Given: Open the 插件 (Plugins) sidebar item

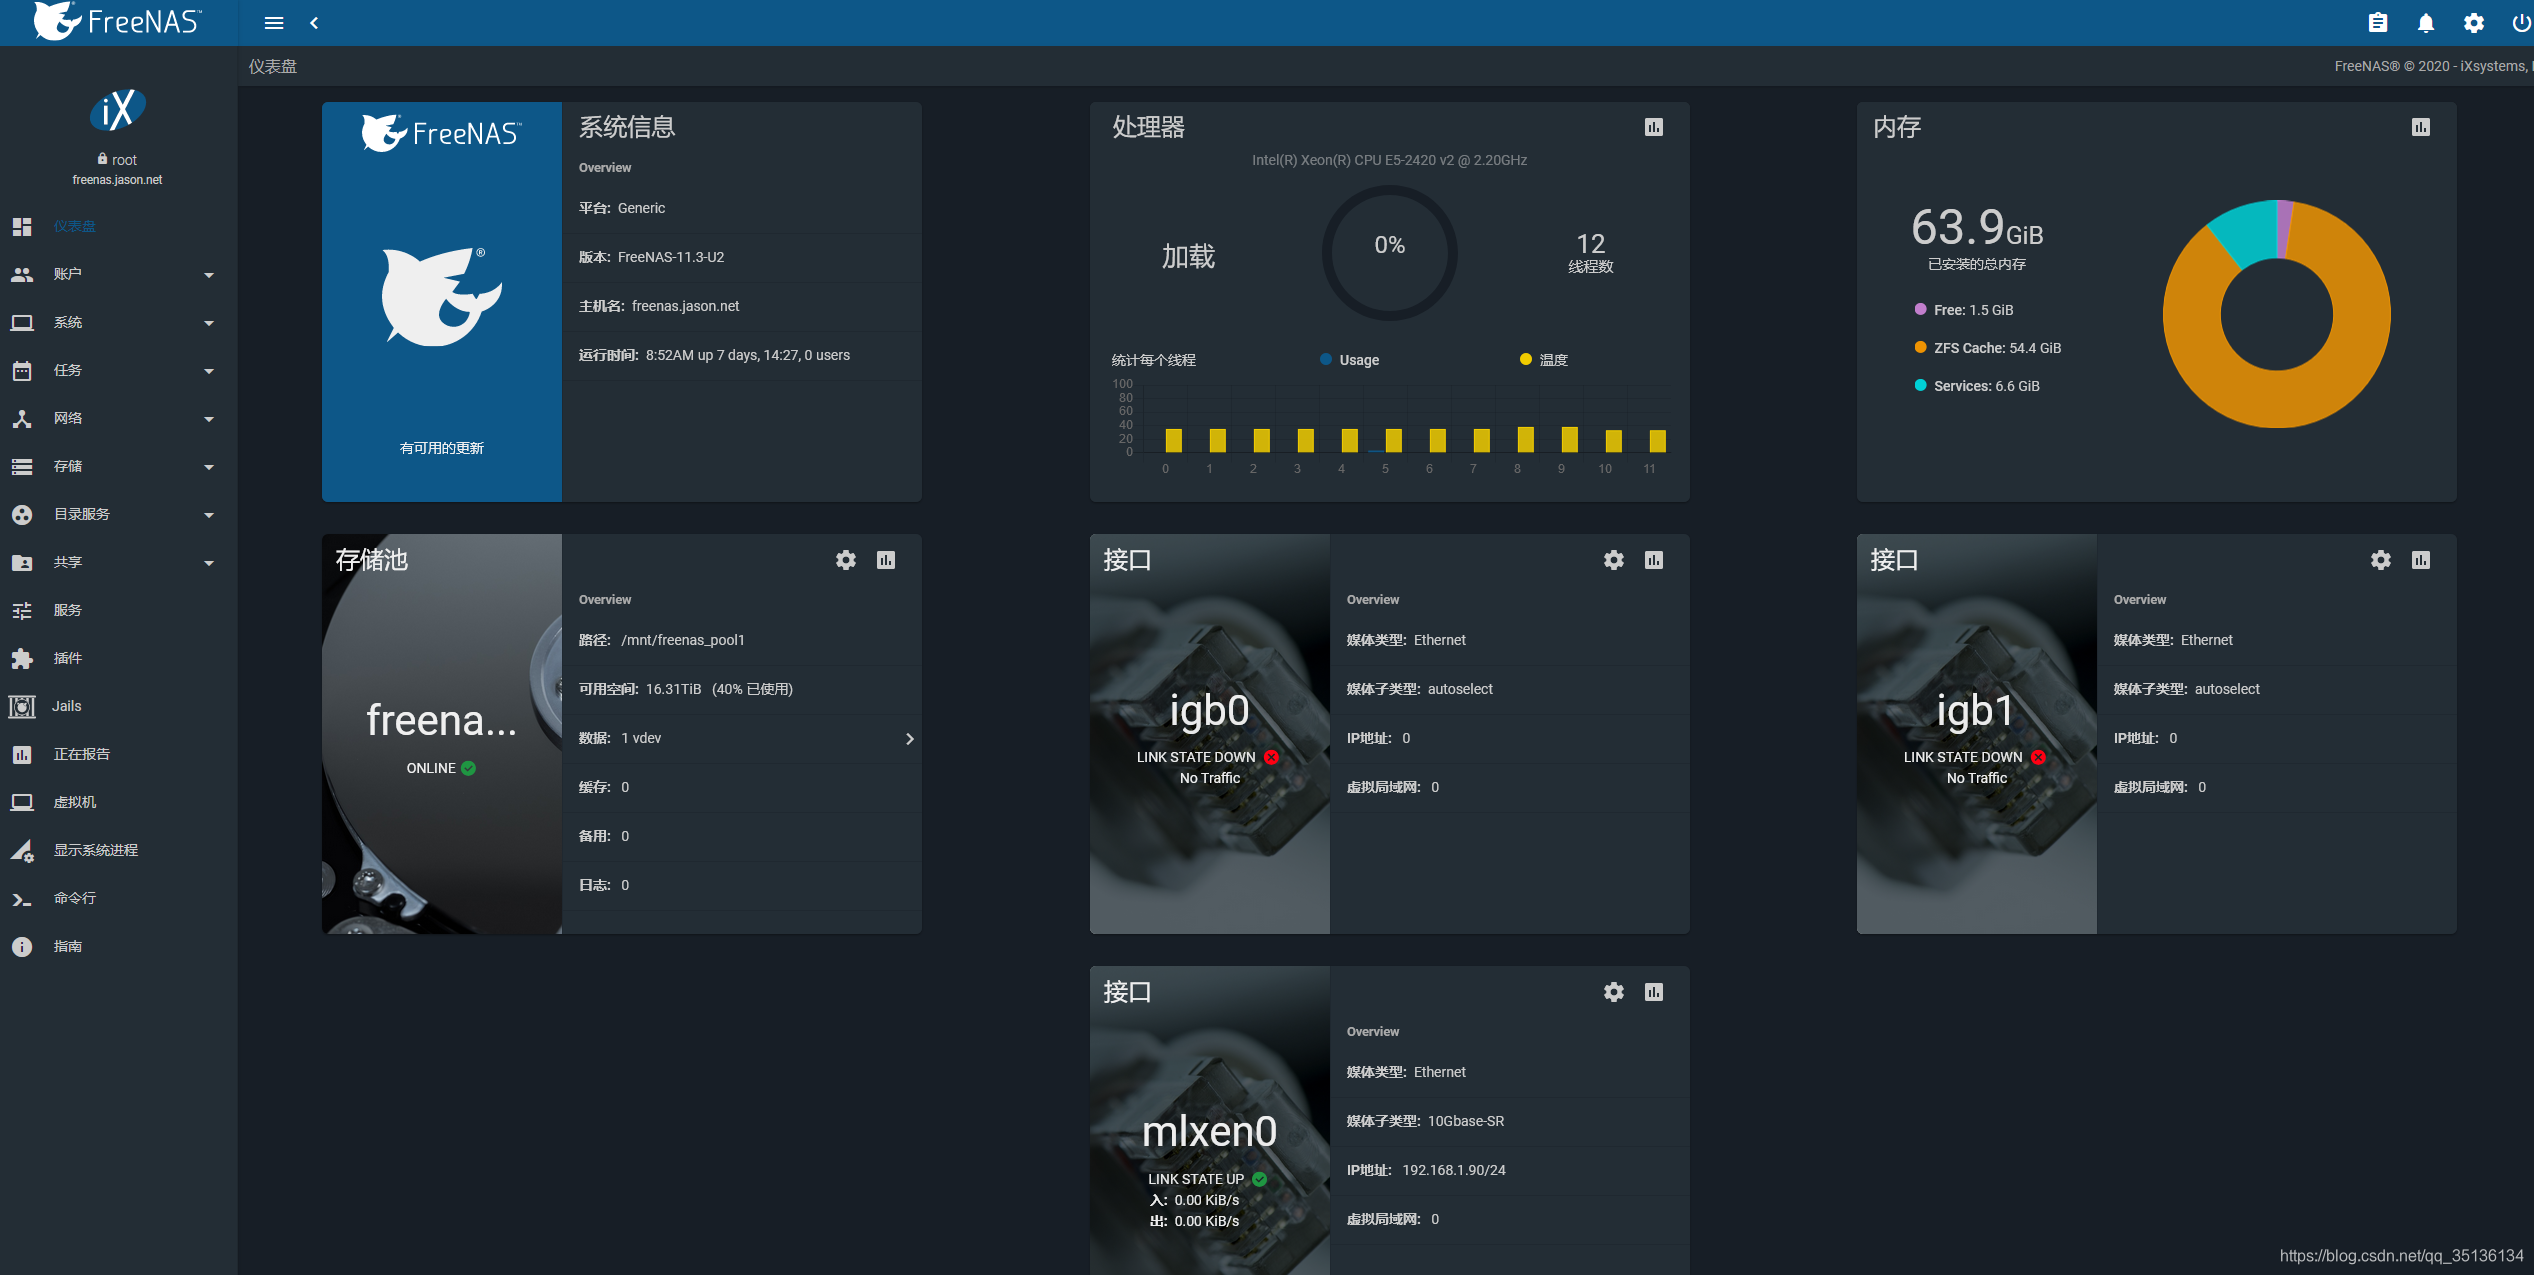Looking at the screenshot, I should (x=67, y=658).
